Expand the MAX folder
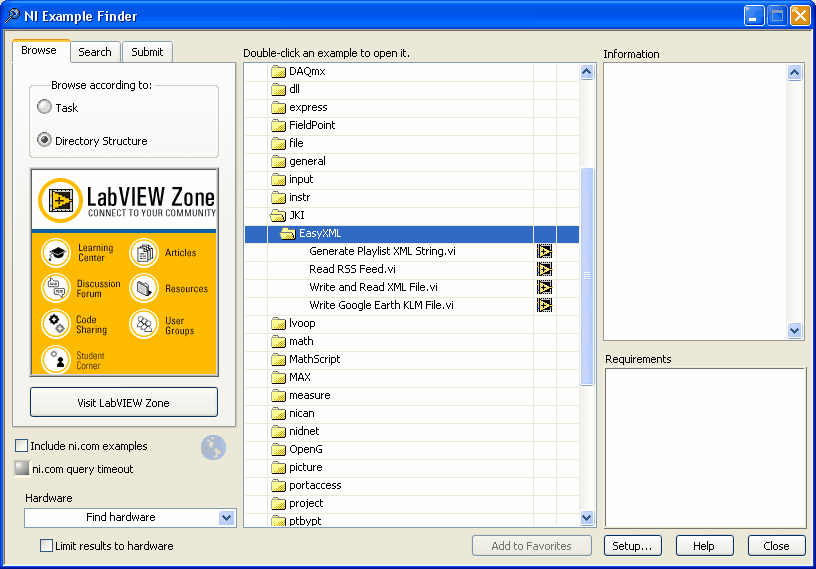 pyautogui.click(x=278, y=377)
